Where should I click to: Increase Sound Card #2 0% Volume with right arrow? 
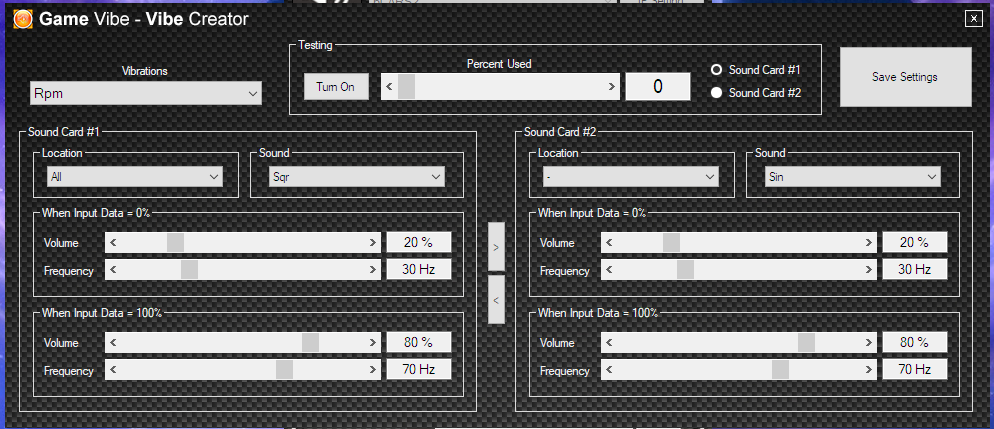click(x=869, y=242)
